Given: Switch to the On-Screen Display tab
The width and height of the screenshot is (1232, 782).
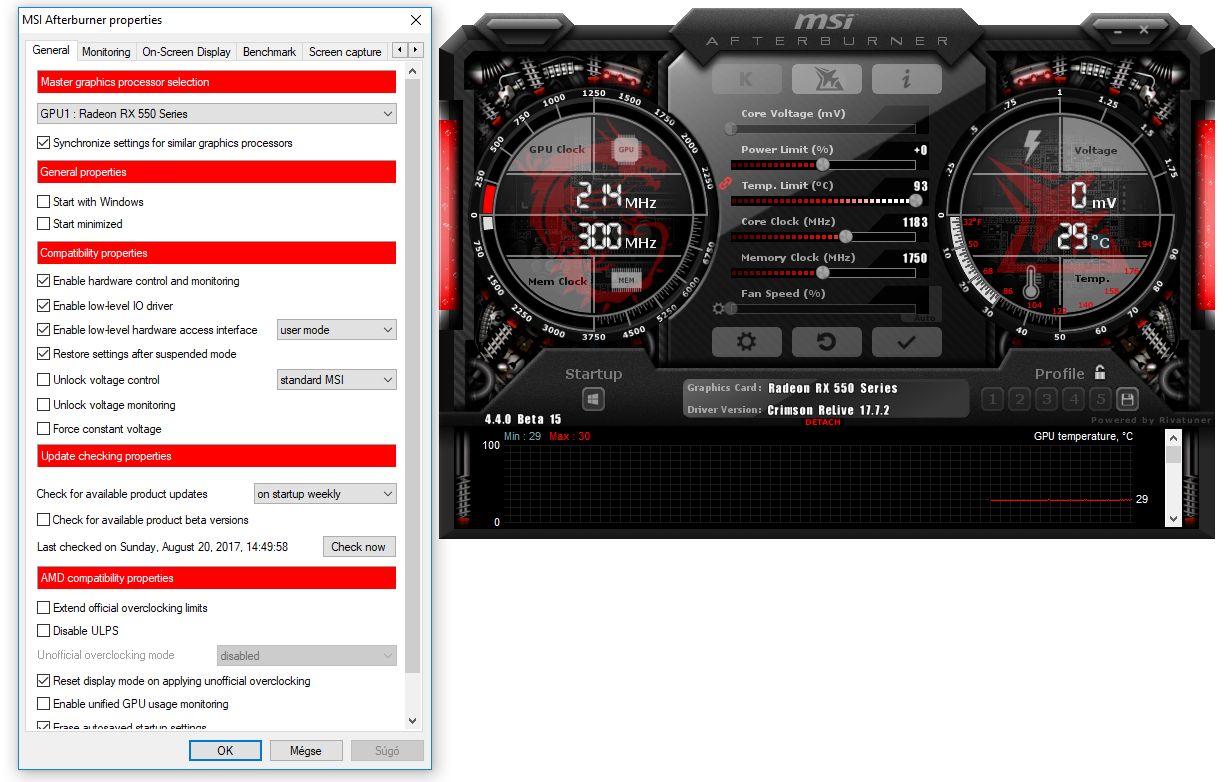Looking at the screenshot, I should 186,52.
